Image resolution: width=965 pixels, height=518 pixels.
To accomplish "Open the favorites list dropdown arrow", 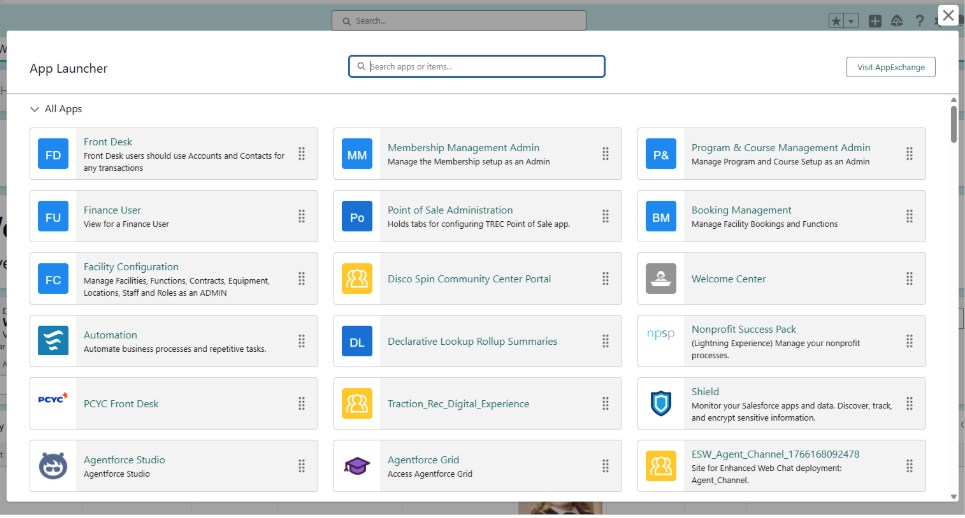I will click(x=851, y=21).
